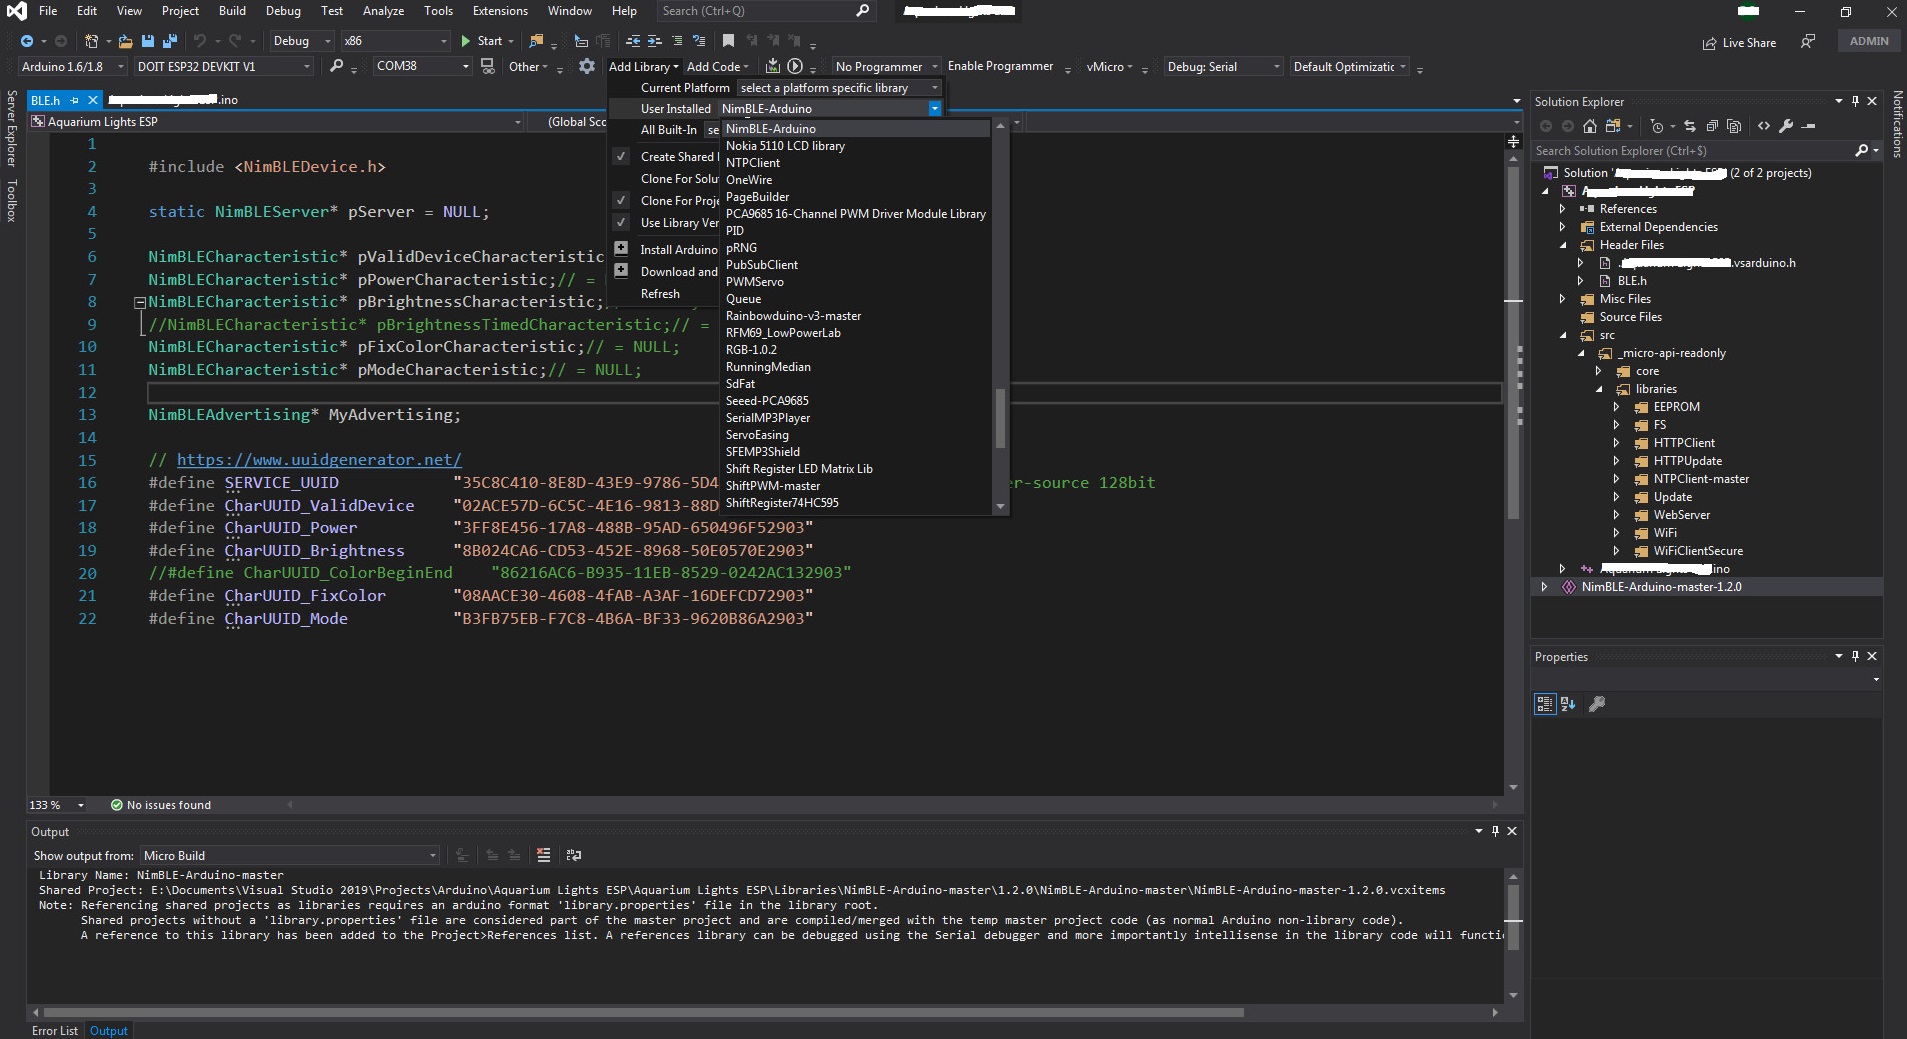Click the Live Share button
1907x1039 pixels.
(x=1739, y=42)
